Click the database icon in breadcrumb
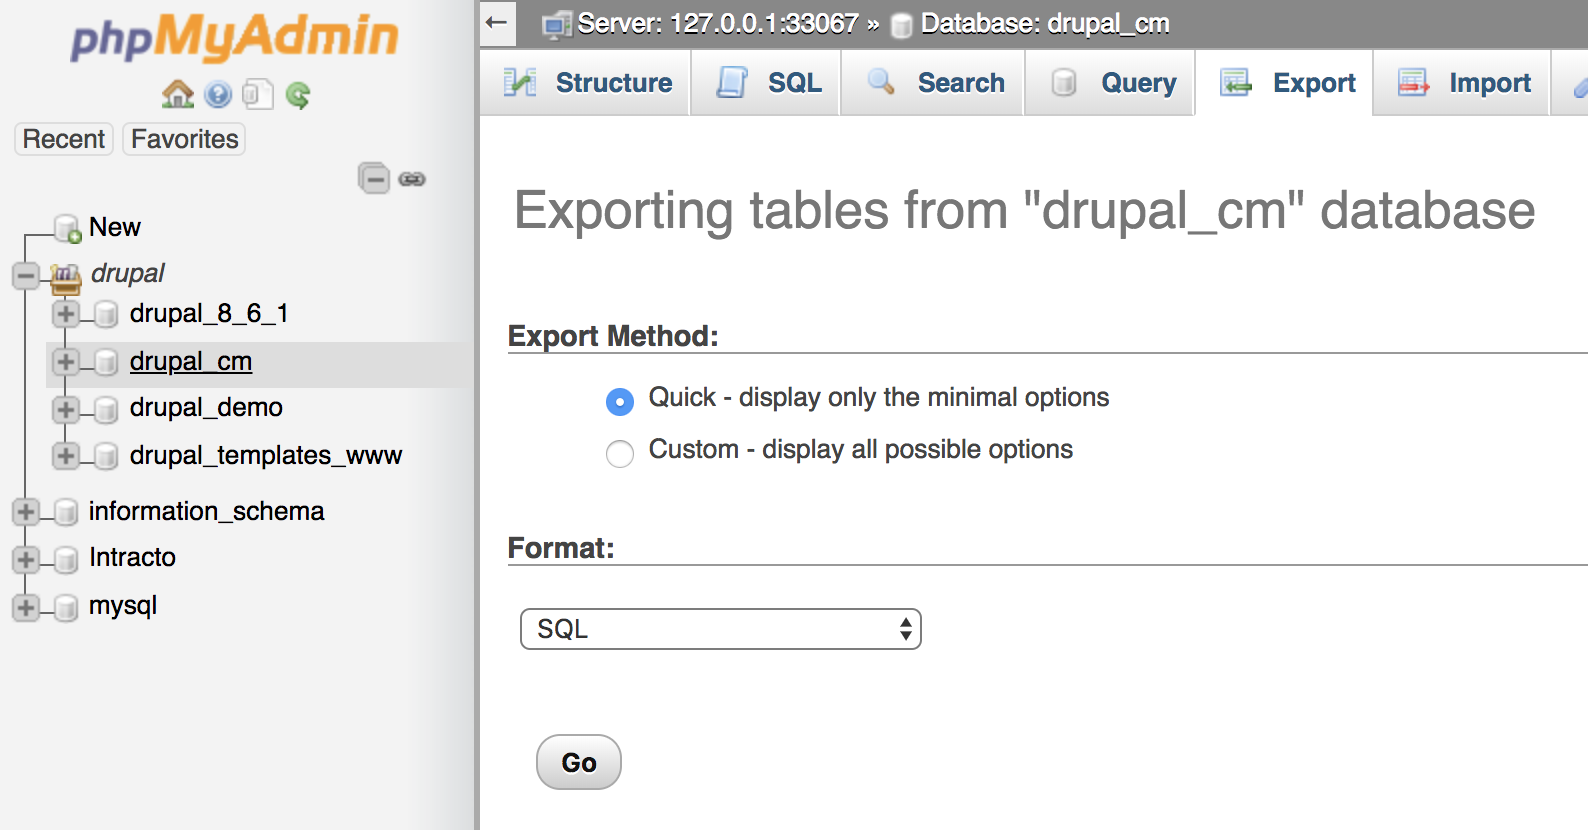The image size is (1588, 830). (901, 25)
